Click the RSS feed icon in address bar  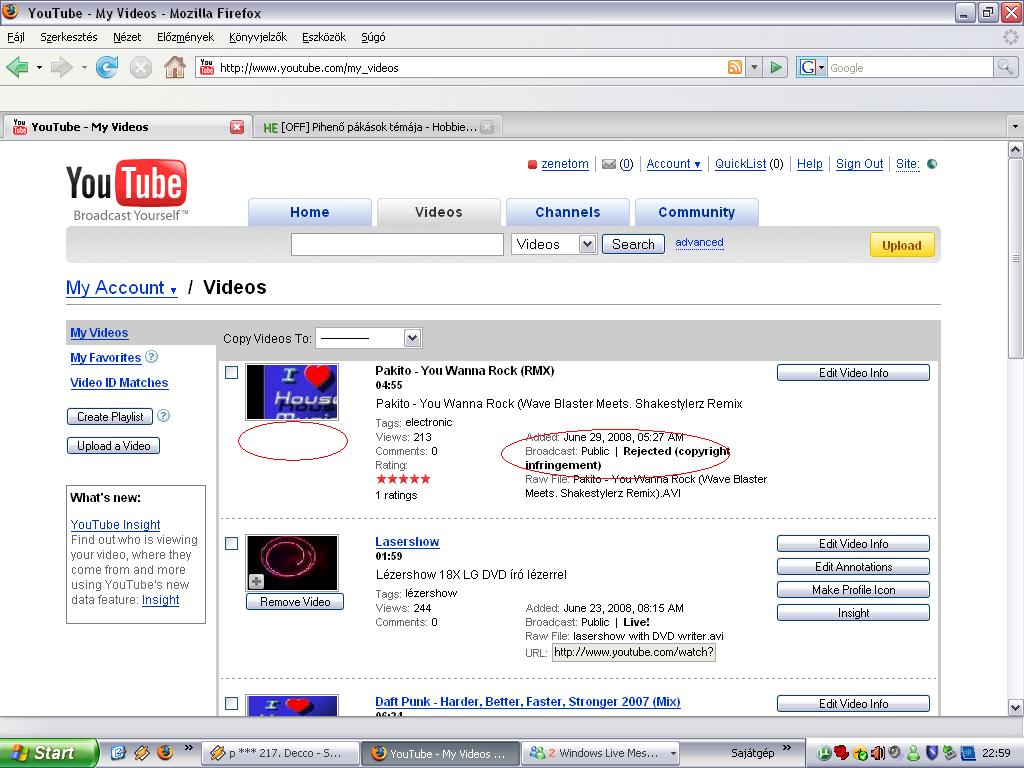coord(735,67)
